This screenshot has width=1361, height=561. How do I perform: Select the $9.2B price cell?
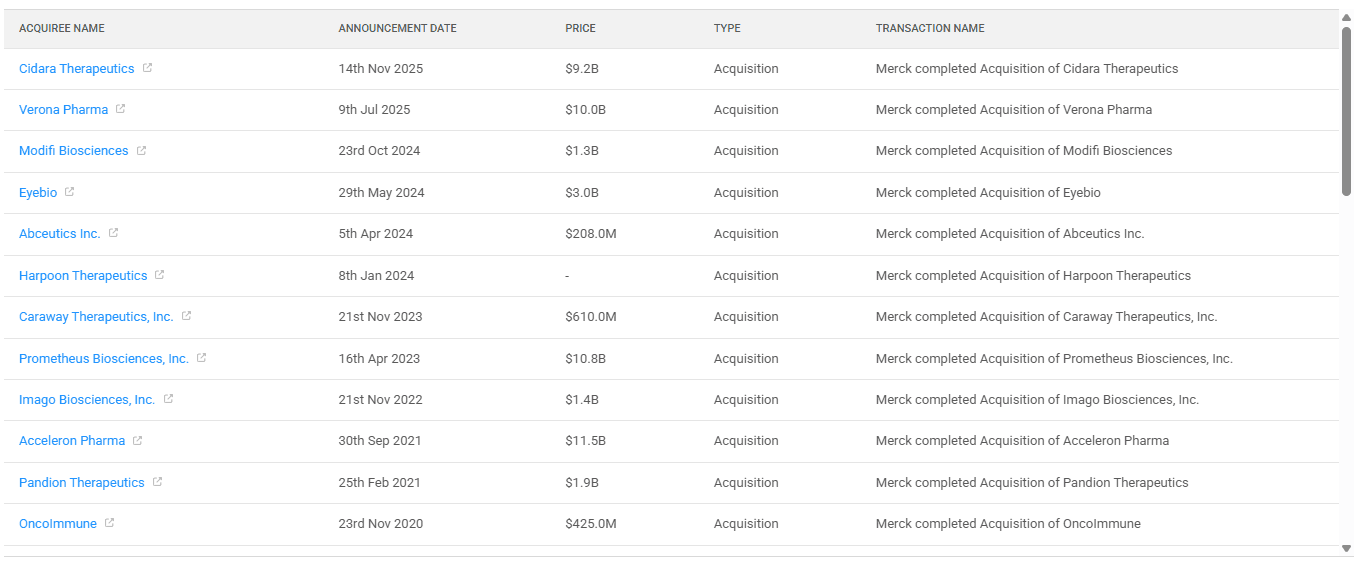coord(582,69)
